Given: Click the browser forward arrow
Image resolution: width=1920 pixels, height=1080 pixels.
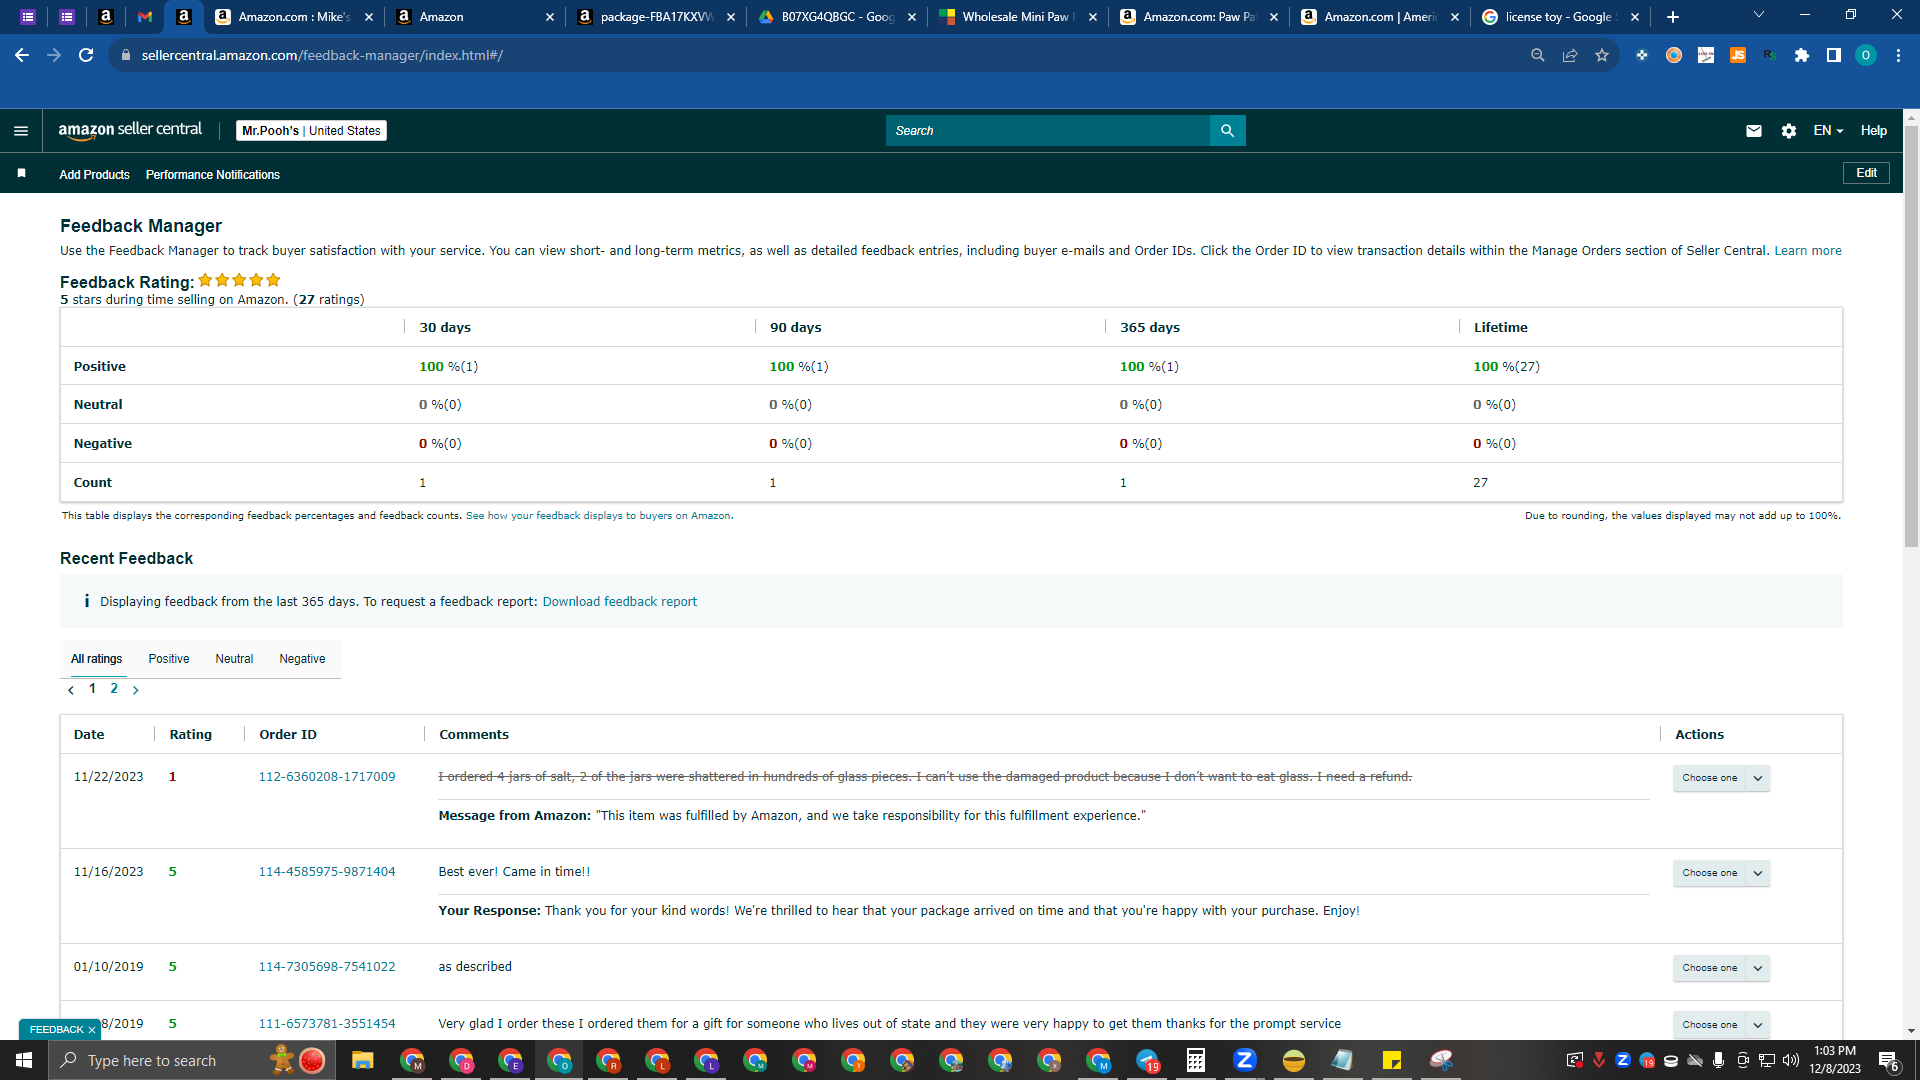Looking at the screenshot, I should click(x=54, y=55).
